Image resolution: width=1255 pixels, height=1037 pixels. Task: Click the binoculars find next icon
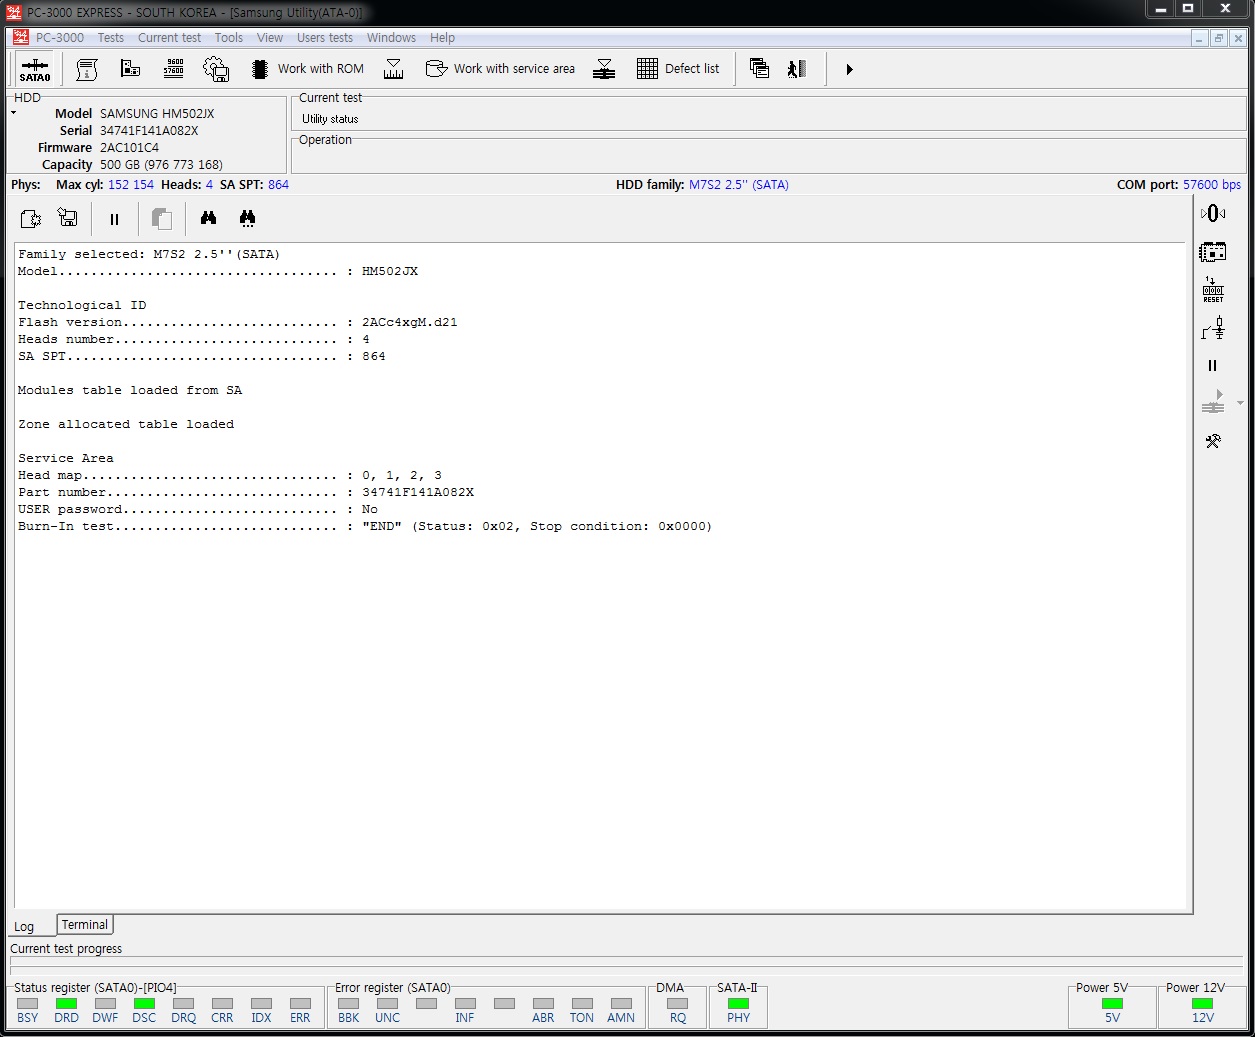(247, 218)
